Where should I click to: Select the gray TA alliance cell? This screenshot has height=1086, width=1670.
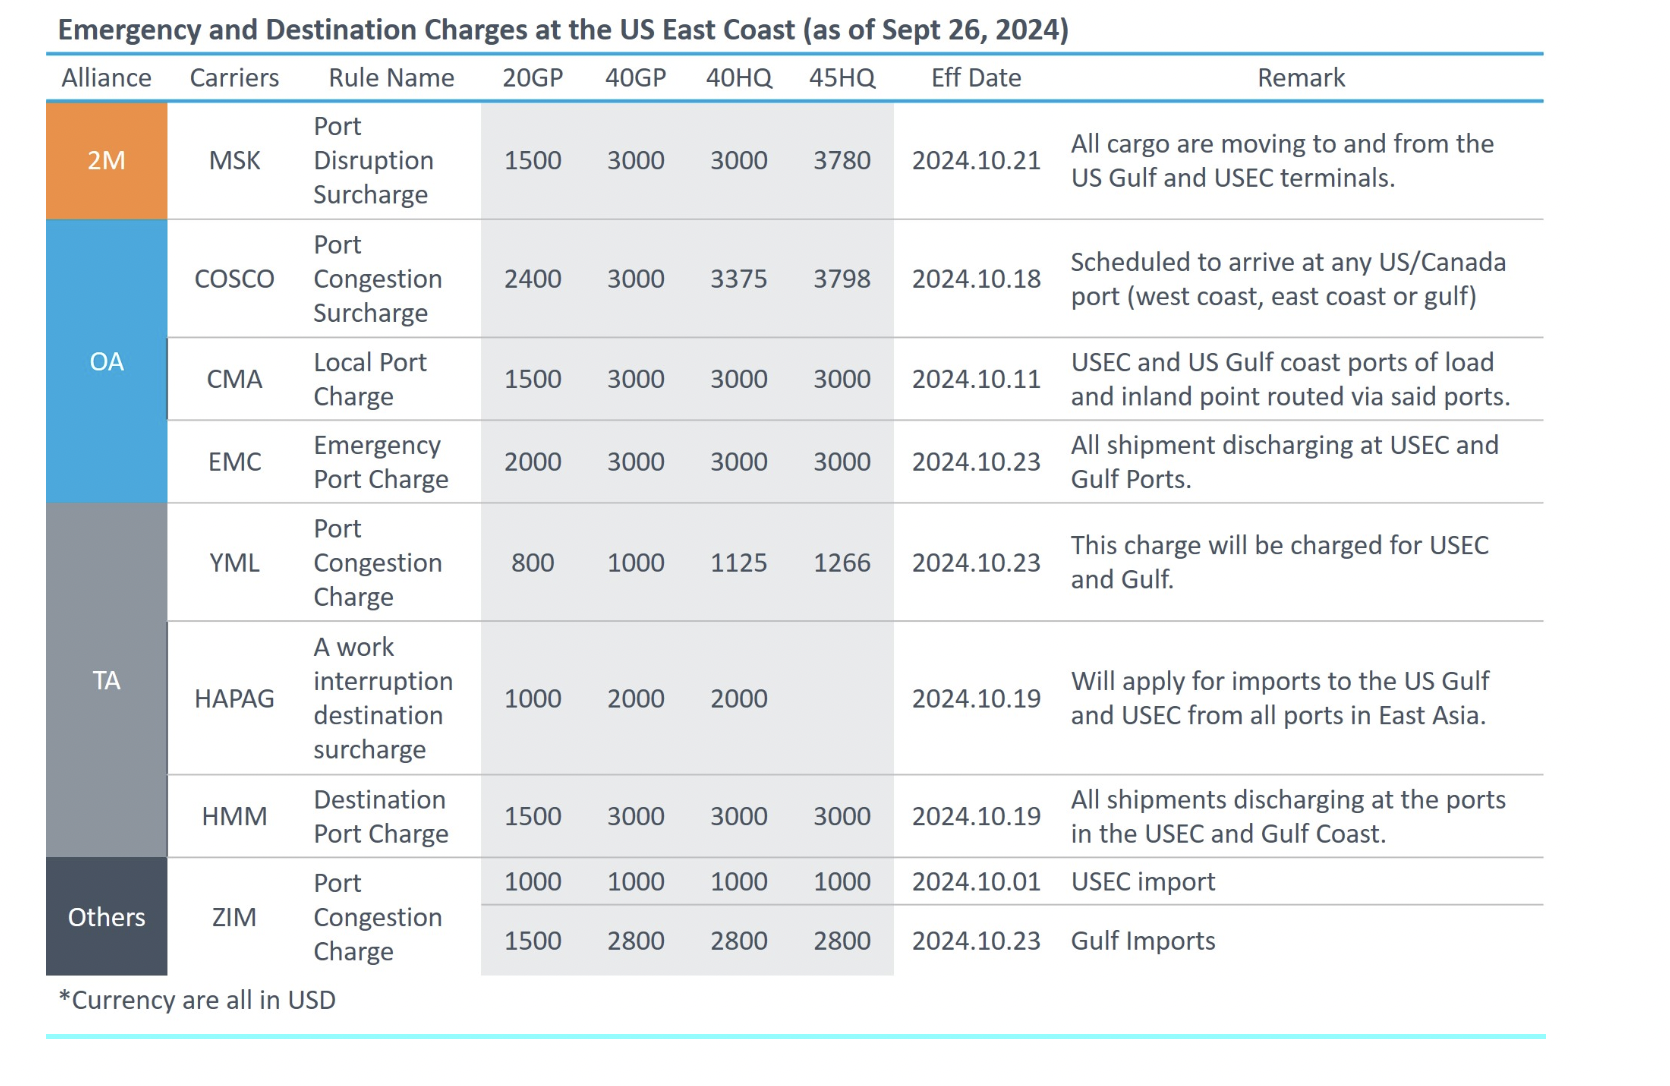click(x=107, y=680)
